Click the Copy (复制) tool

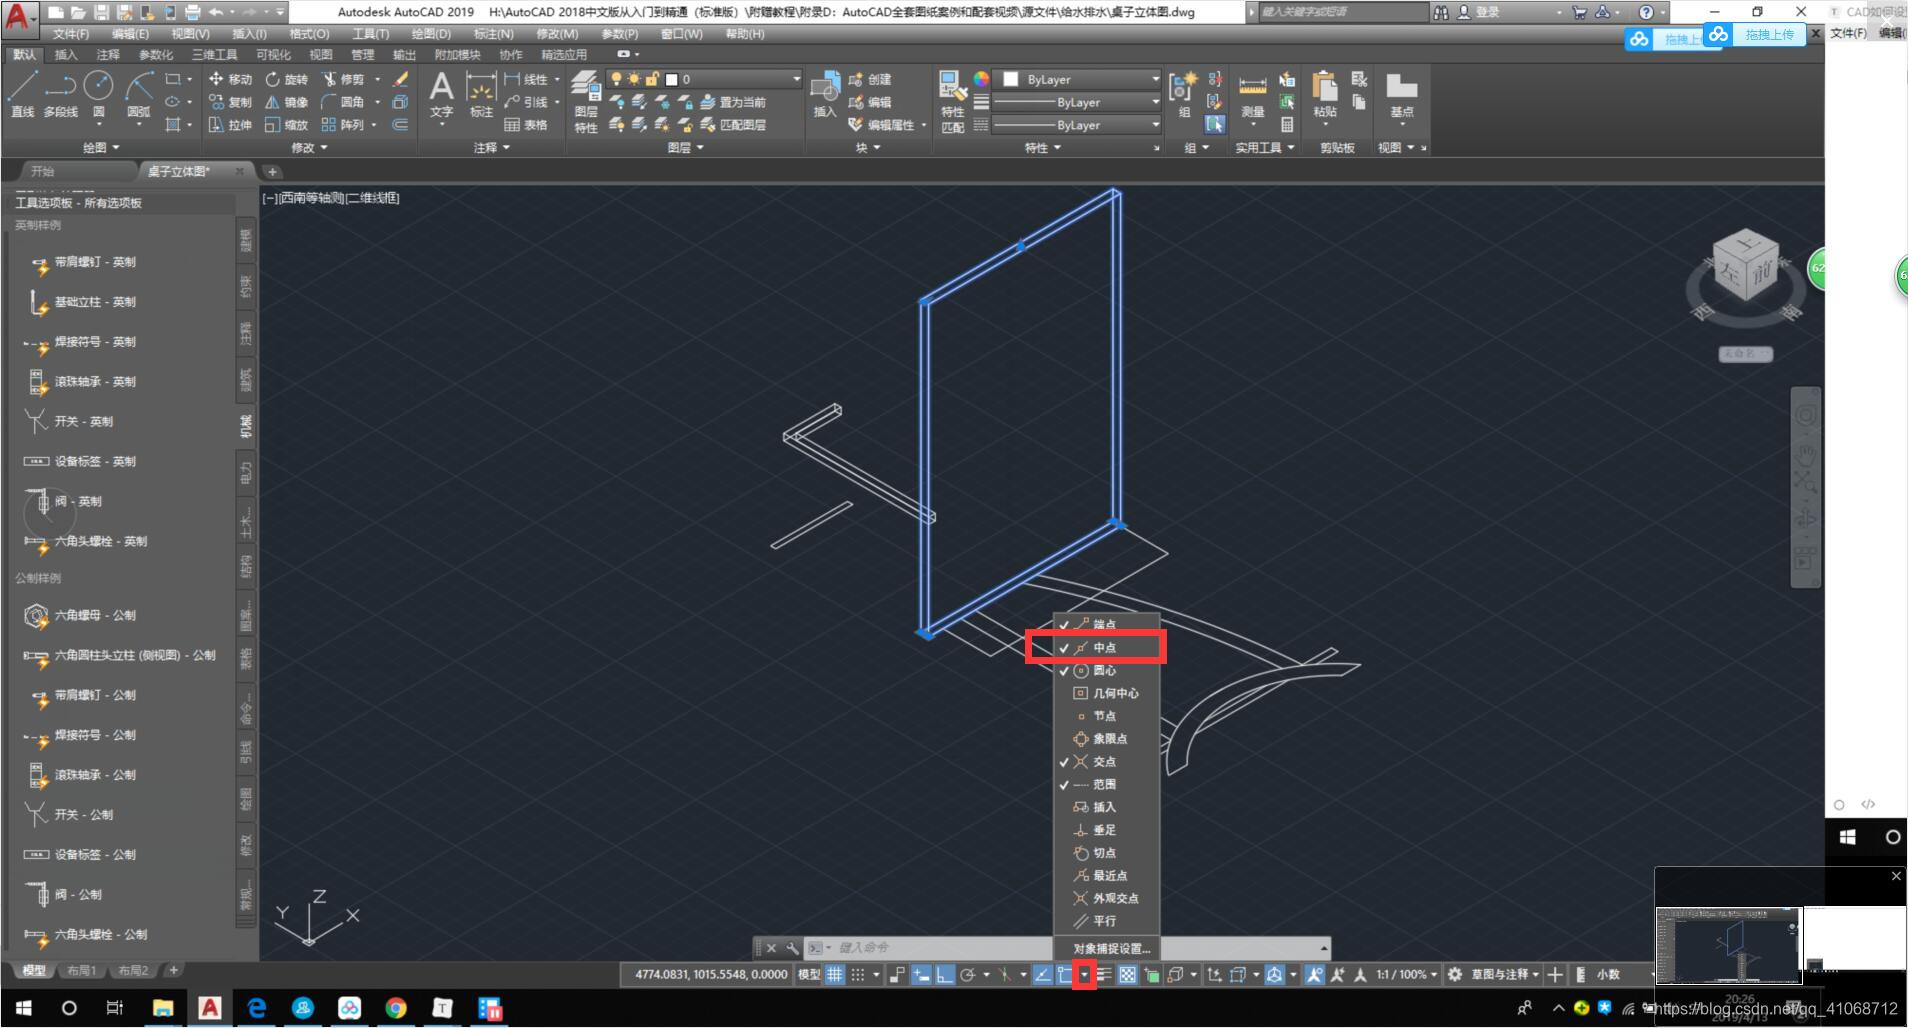(x=230, y=102)
